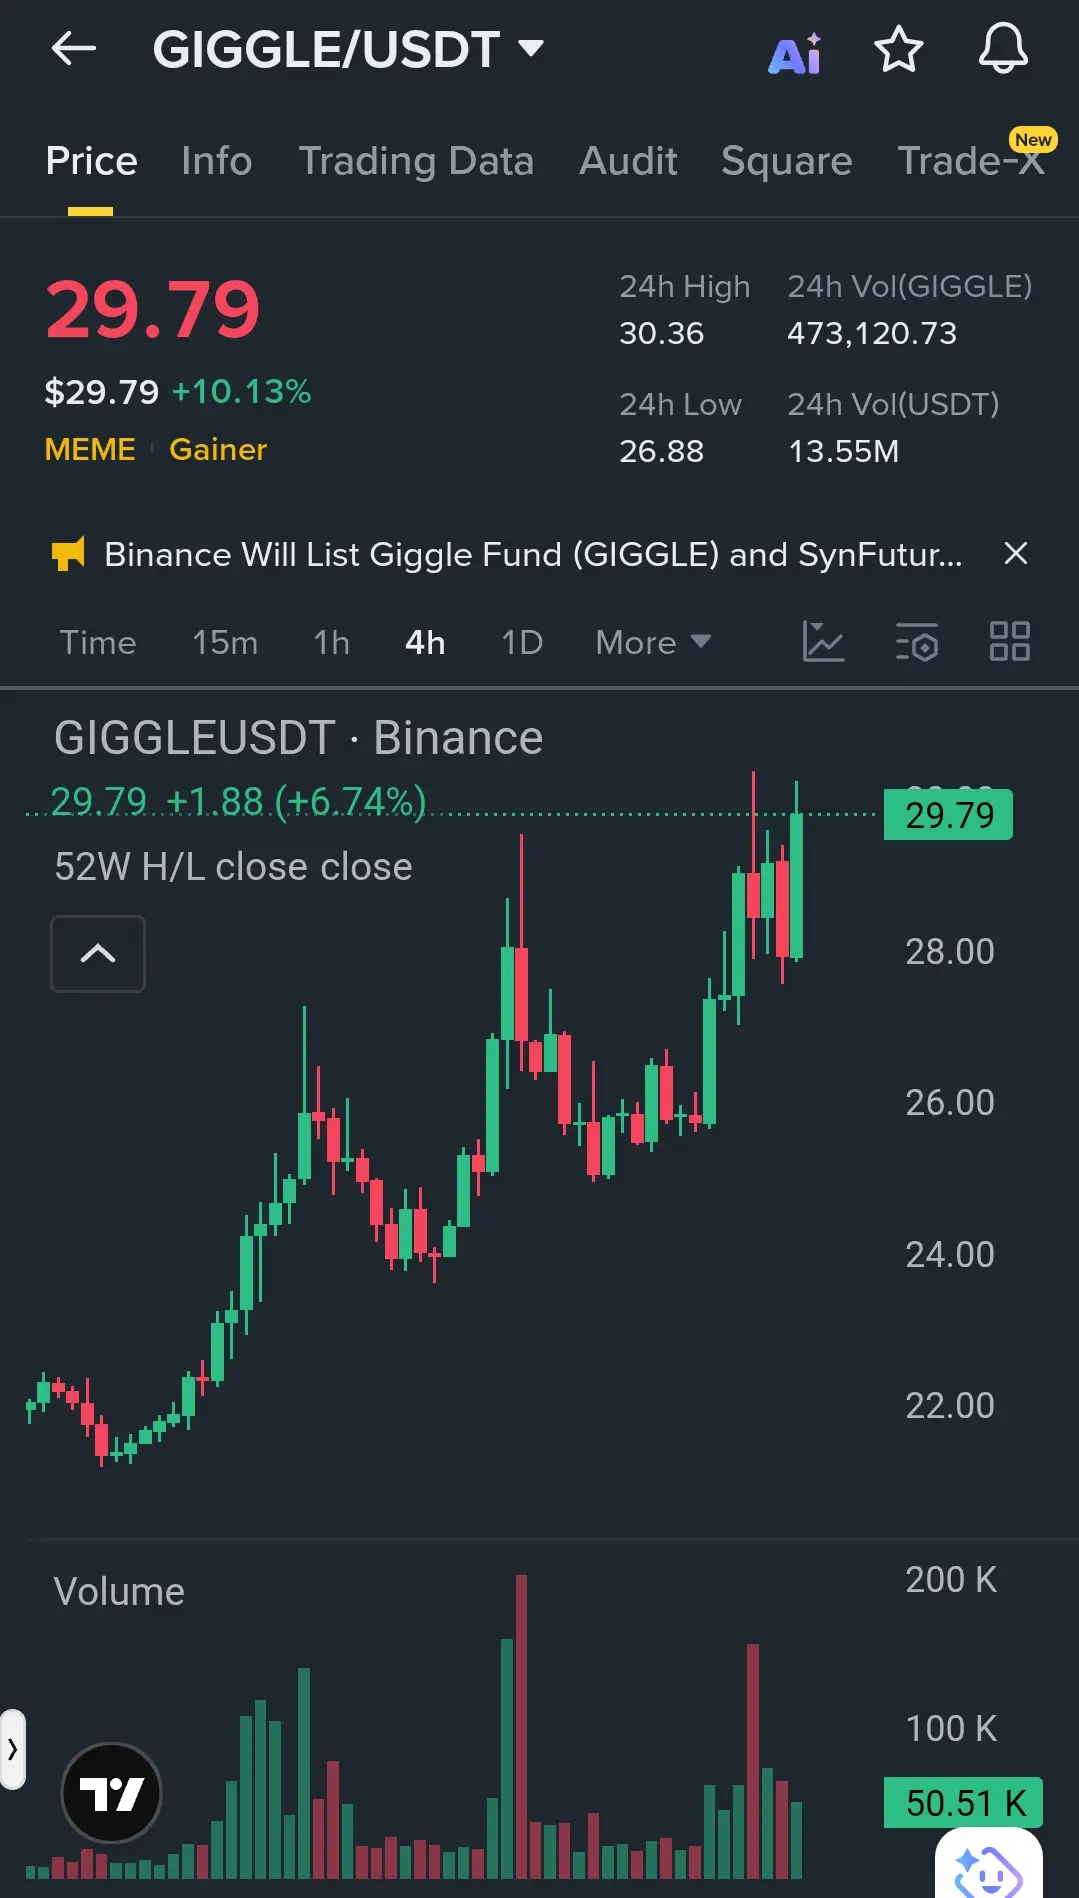The image size is (1079, 1898).
Task: Switch to the Square tab
Action: point(786,160)
